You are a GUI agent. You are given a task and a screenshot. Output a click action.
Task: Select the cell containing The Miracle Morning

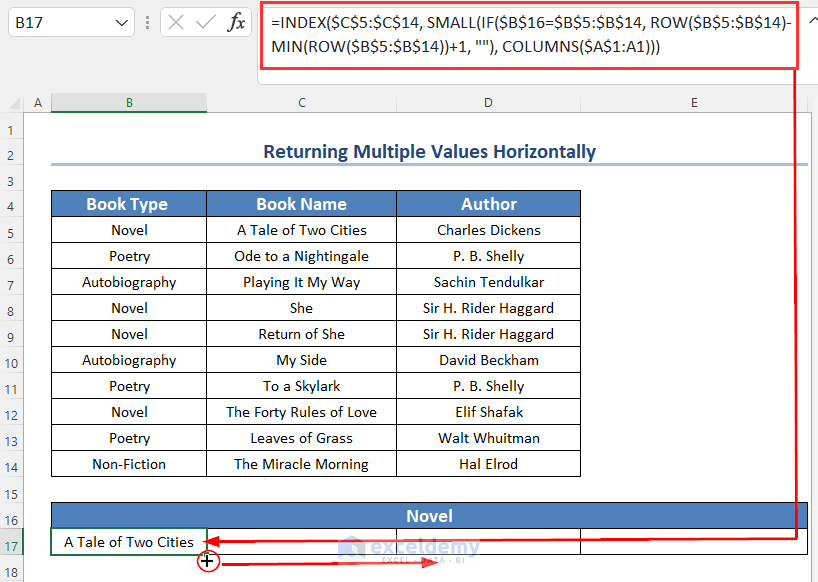(301, 463)
